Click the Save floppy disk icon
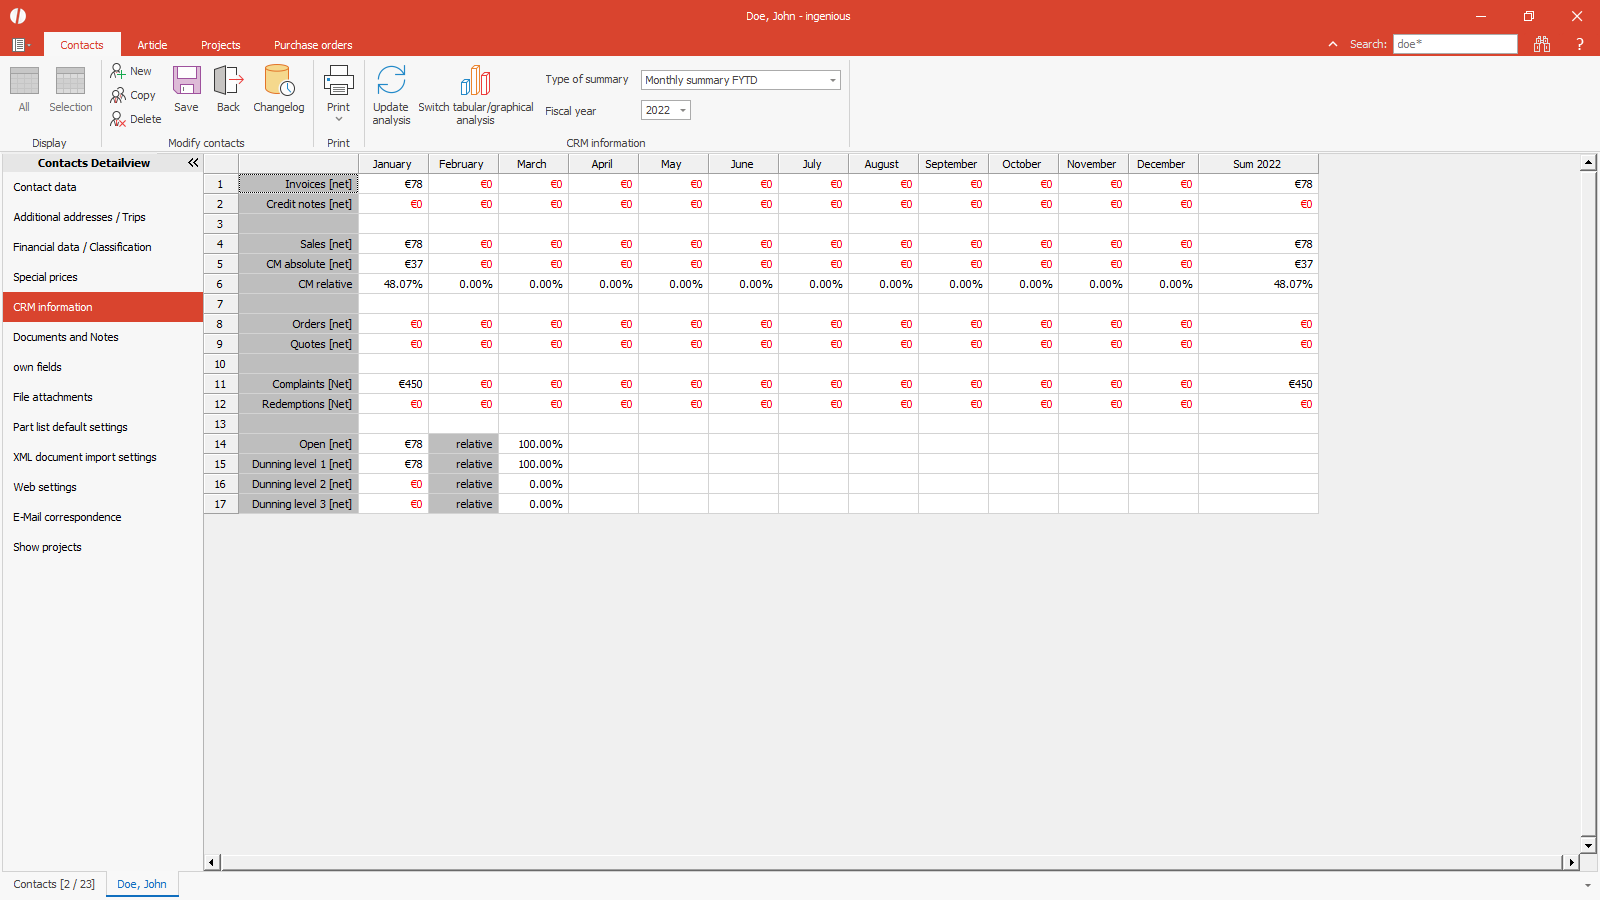Image resolution: width=1600 pixels, height=900 pixels. click(186, 82)
